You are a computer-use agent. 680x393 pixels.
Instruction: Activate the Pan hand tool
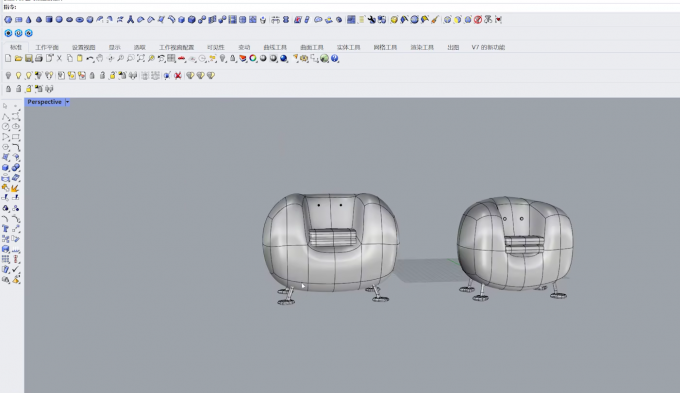(x=100, y=58)
